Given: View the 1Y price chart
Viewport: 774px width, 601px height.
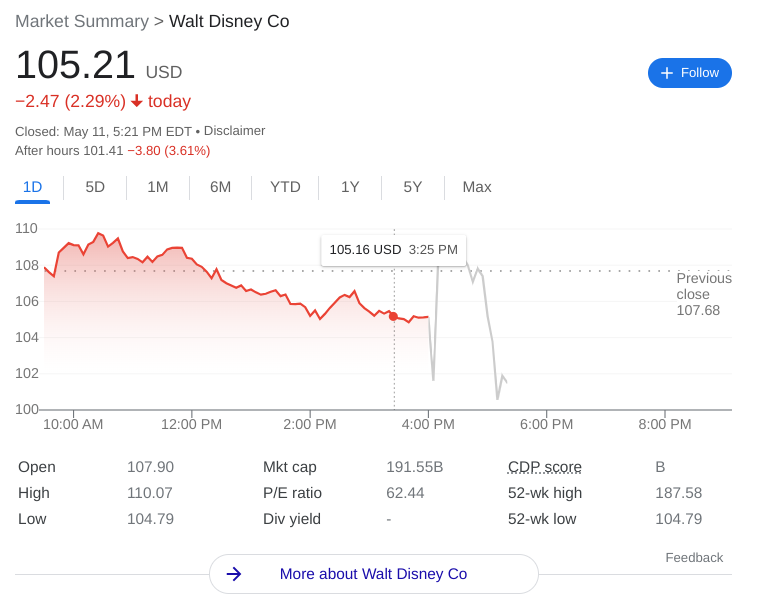Looking at the screenshot, I should click(350, 187).
